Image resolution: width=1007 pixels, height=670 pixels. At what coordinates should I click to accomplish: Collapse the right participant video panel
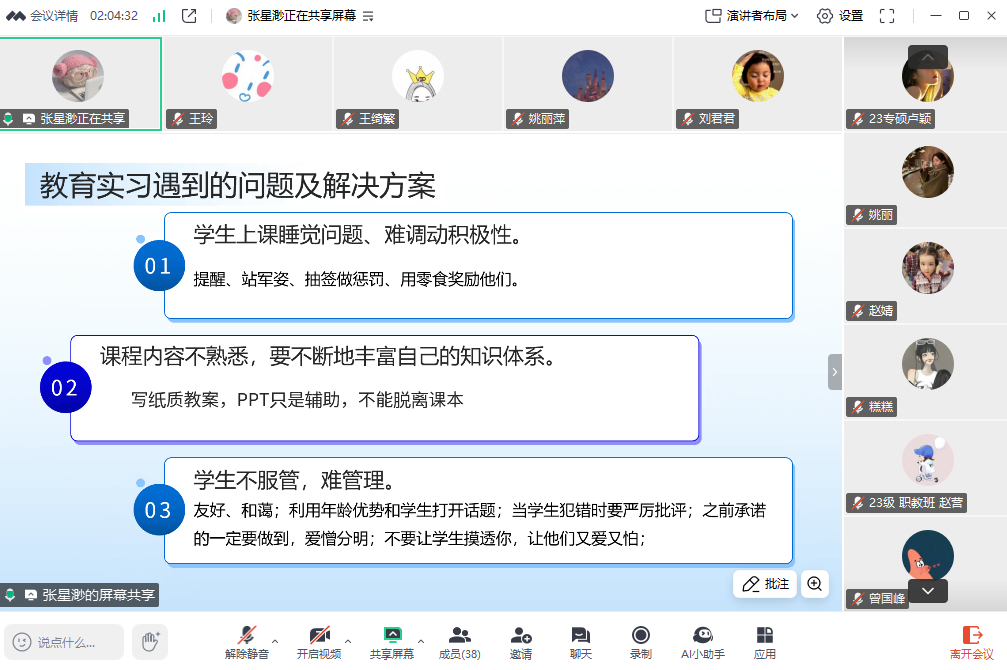(x=834, y=371)
